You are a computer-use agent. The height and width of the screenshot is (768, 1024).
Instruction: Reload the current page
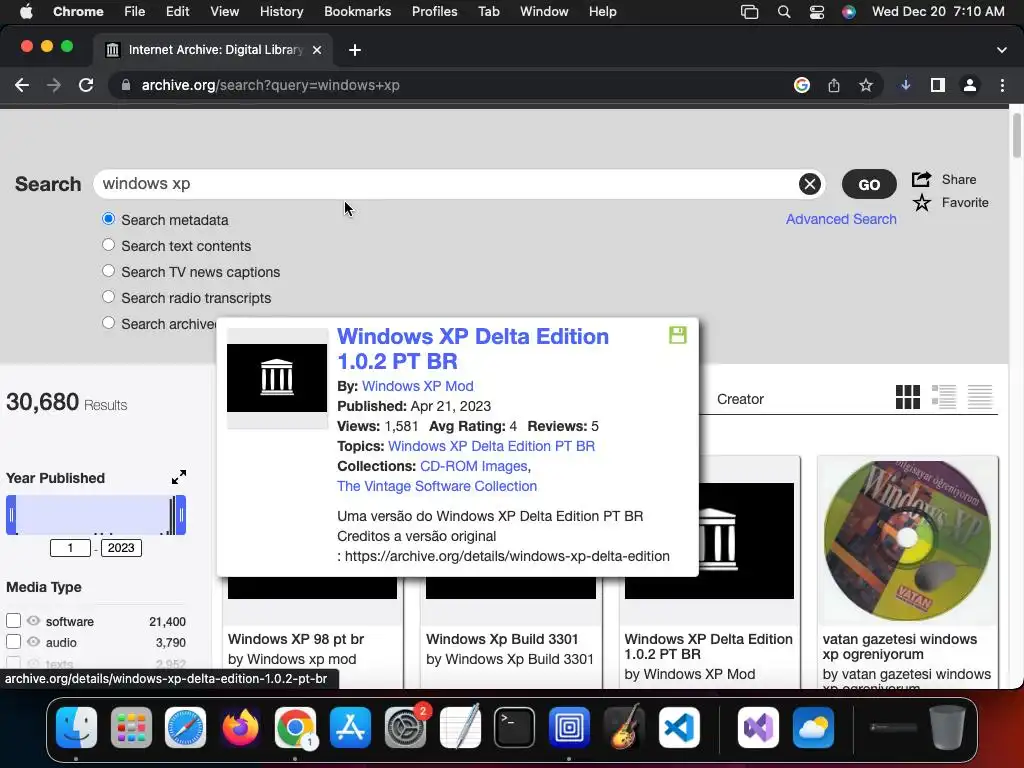point(86,85)
